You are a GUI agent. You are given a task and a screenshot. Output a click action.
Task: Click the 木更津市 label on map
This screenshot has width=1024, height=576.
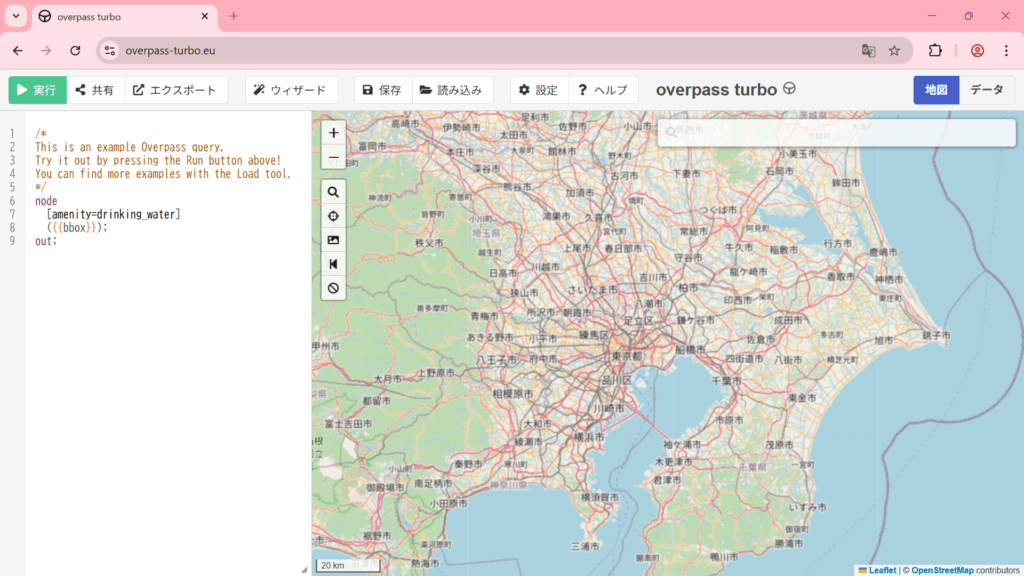[673, 462]
